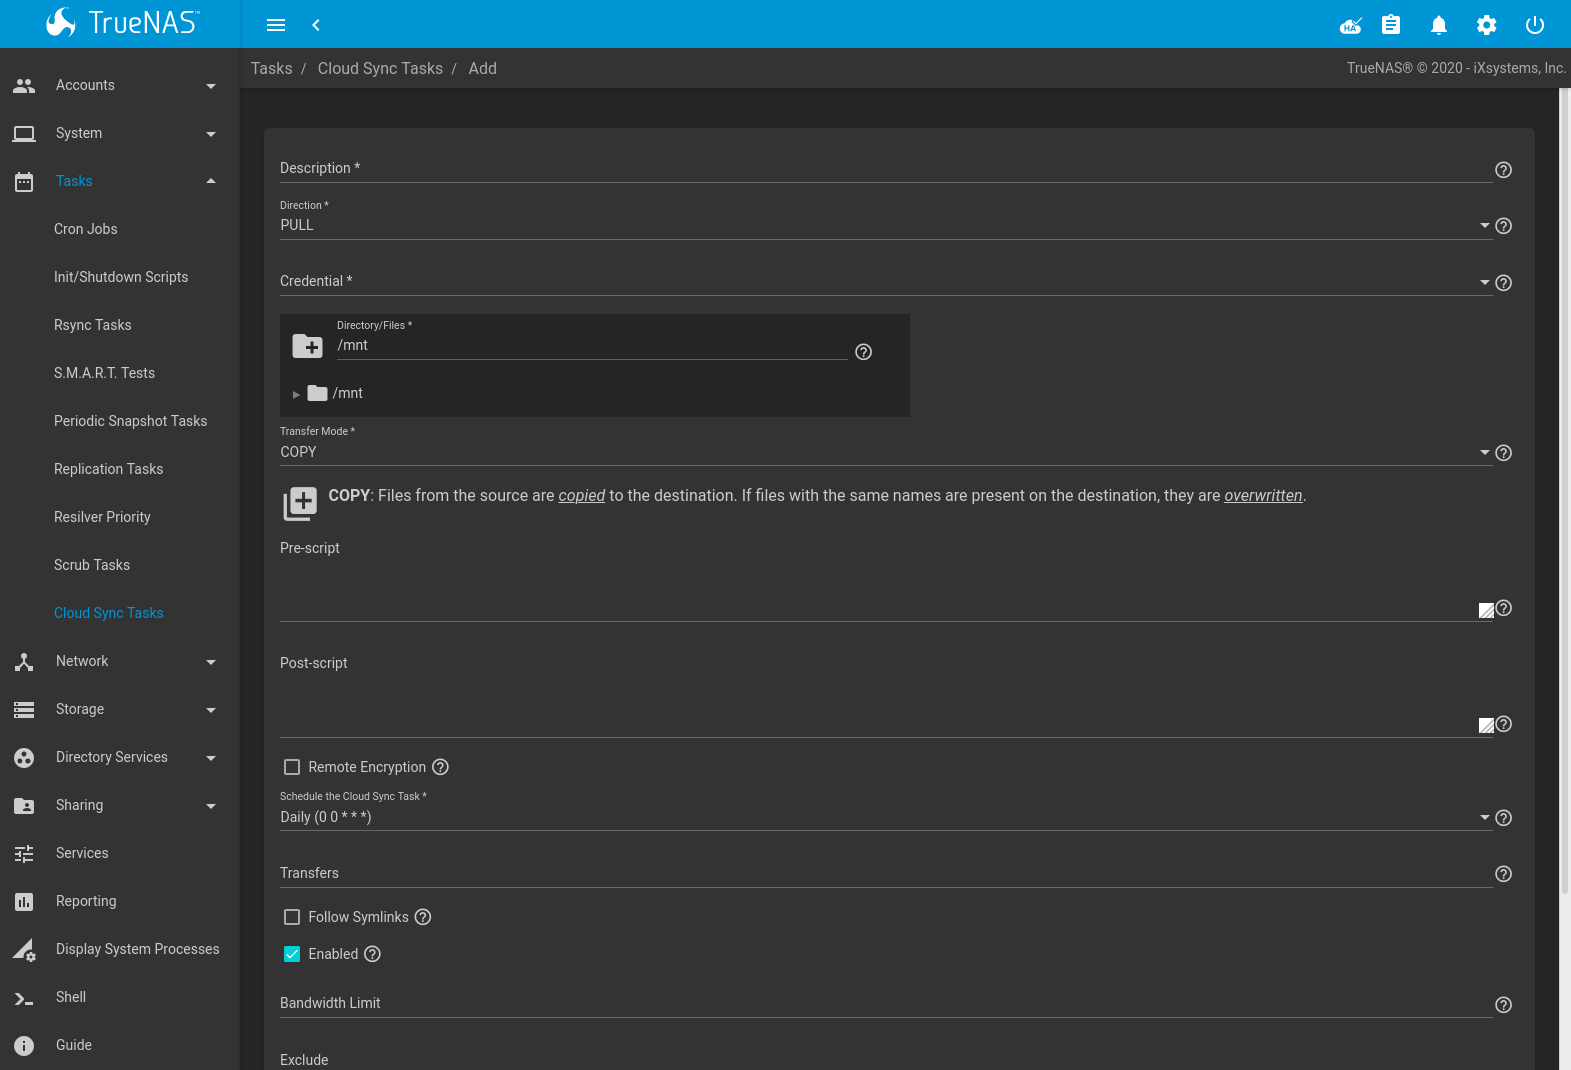Open Periodic Snapshot Tasks
1571x1070 pixels.
tap(130, 421)
